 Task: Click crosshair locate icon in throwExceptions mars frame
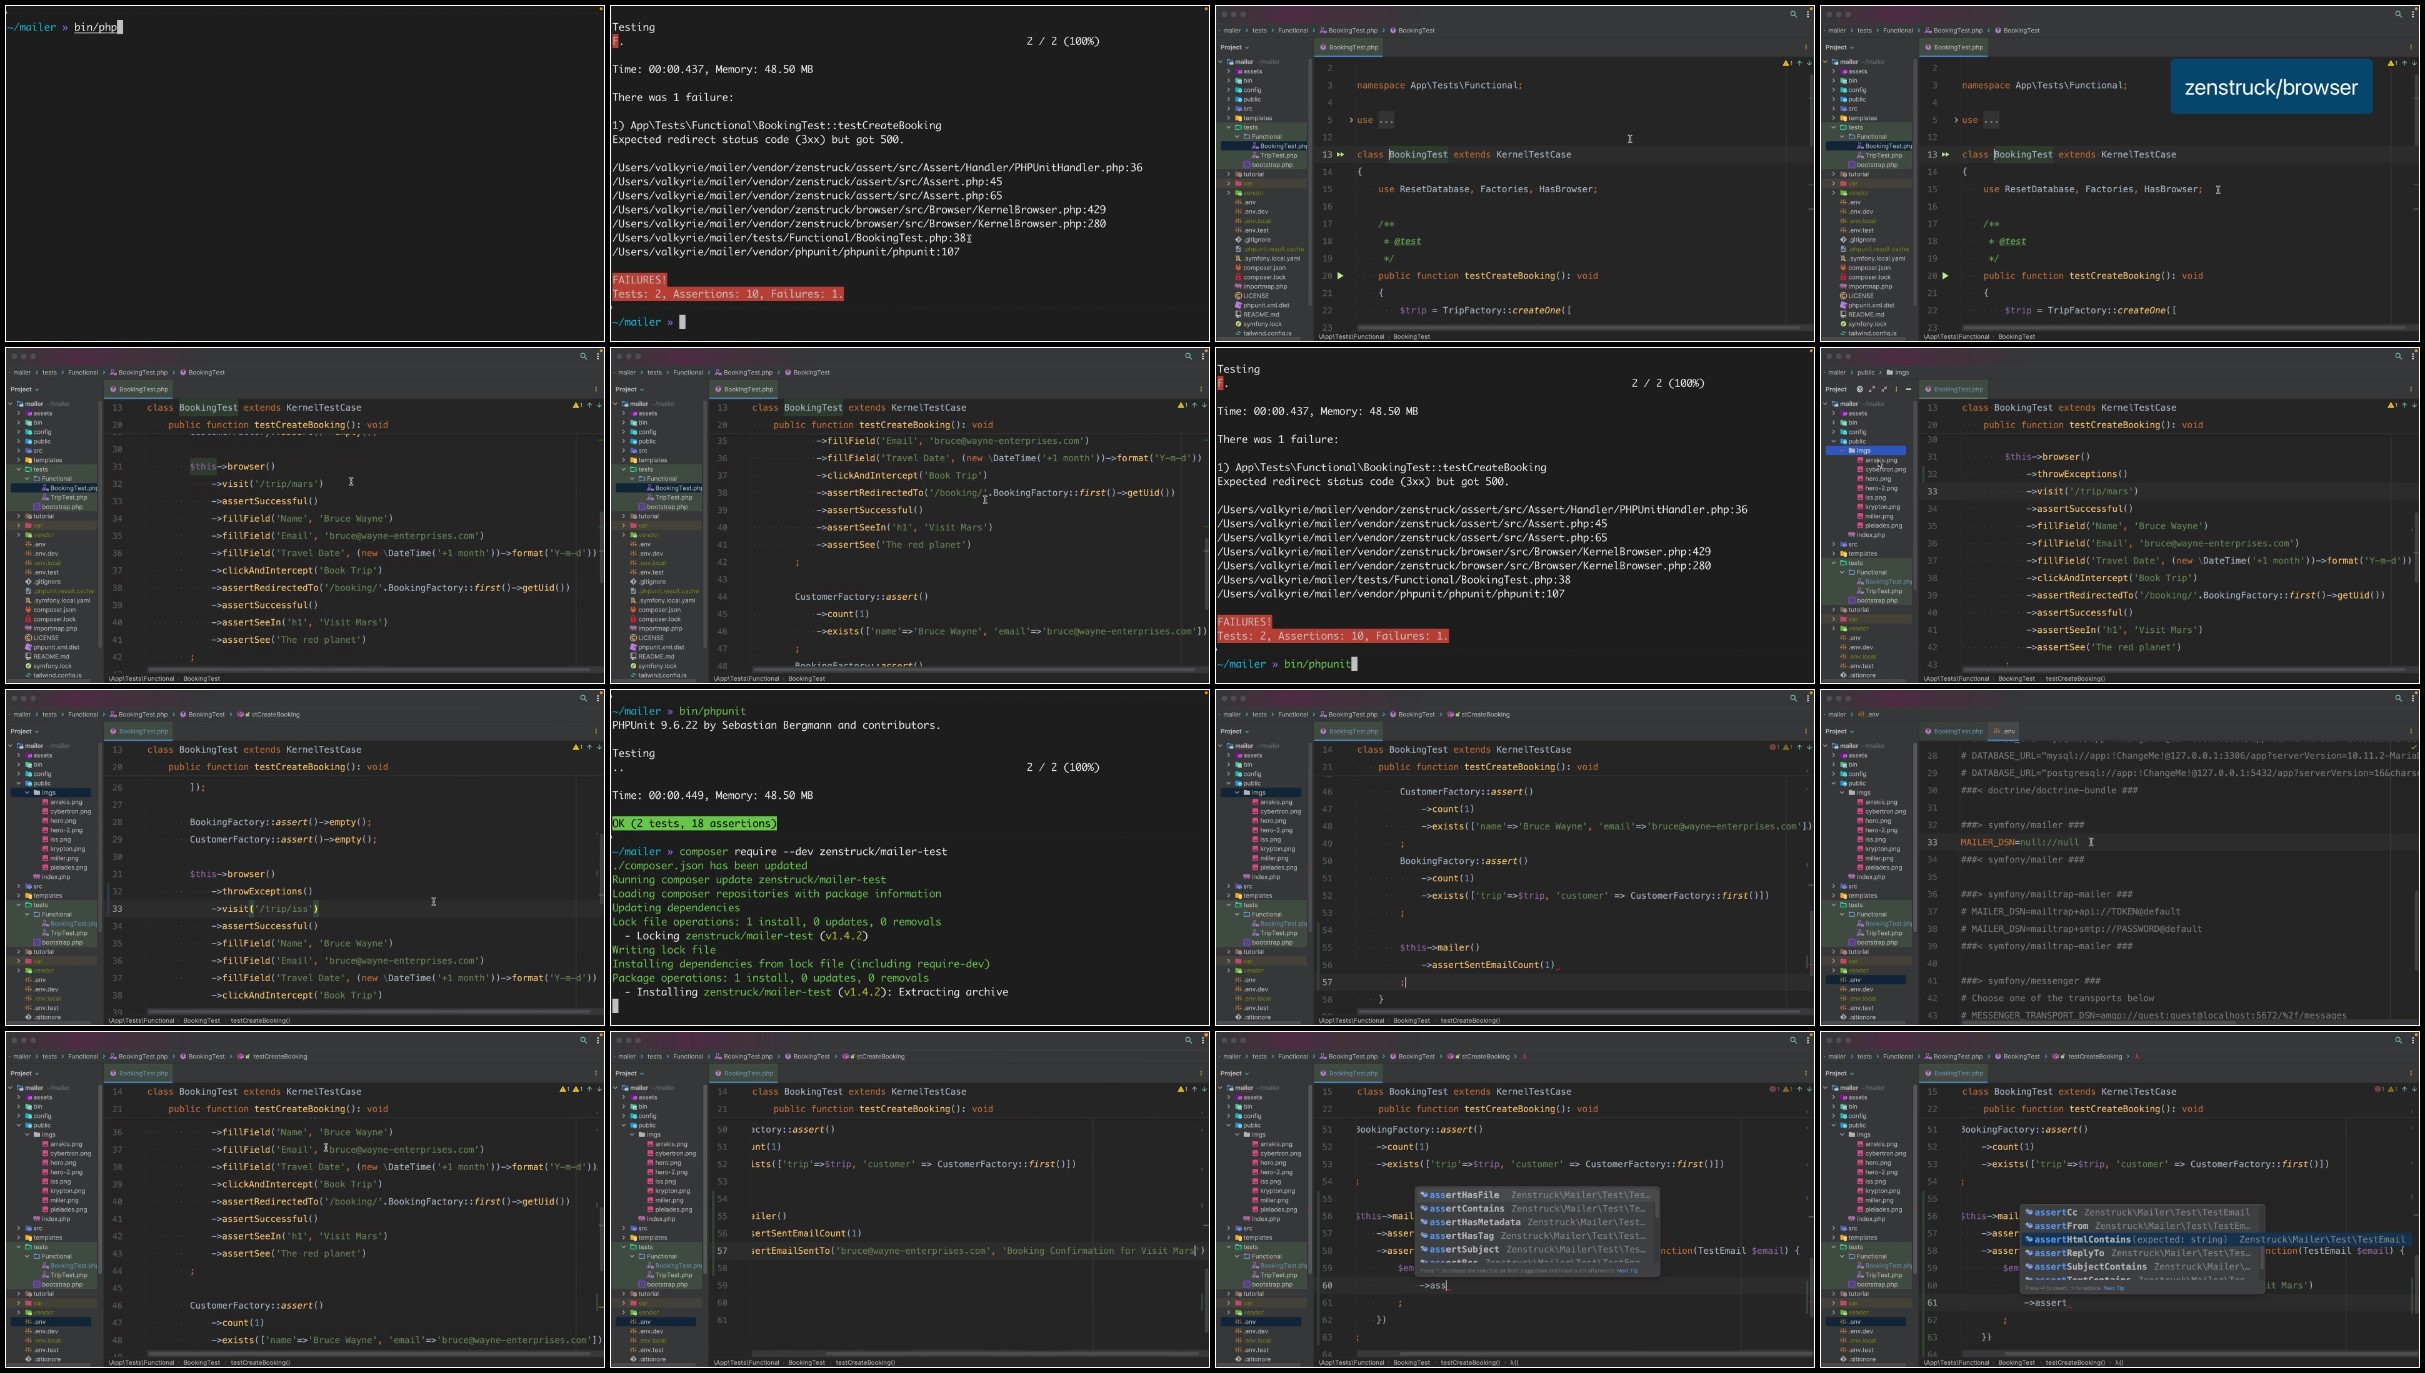pyautogui.click(x=1860, y=389)
